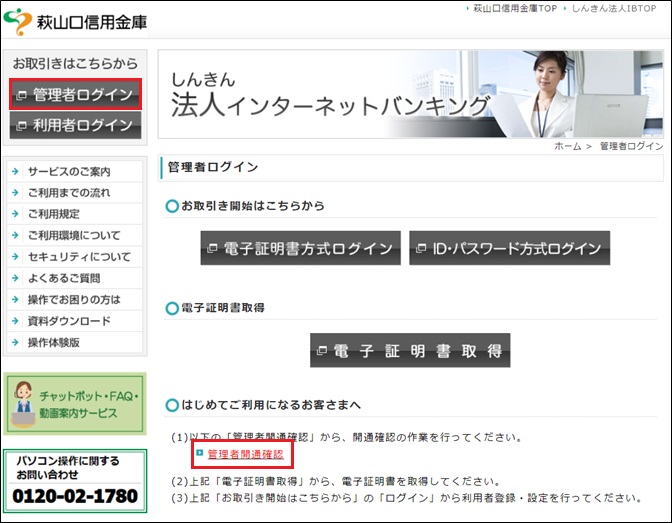Open 操作体験版 in sidebar

click(54, 342)
